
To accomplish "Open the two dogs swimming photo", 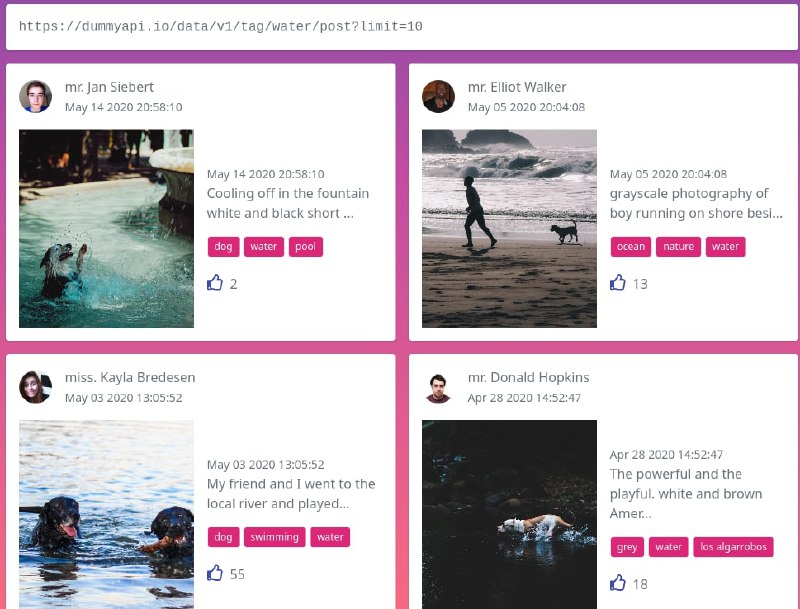I will coord(106,514).
